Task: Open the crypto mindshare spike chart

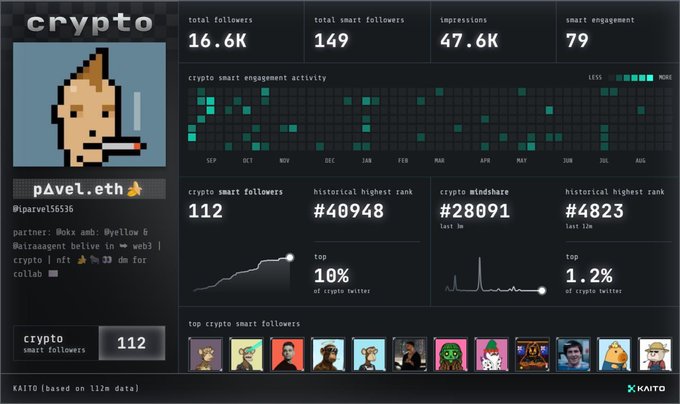Action: [495, 274]
